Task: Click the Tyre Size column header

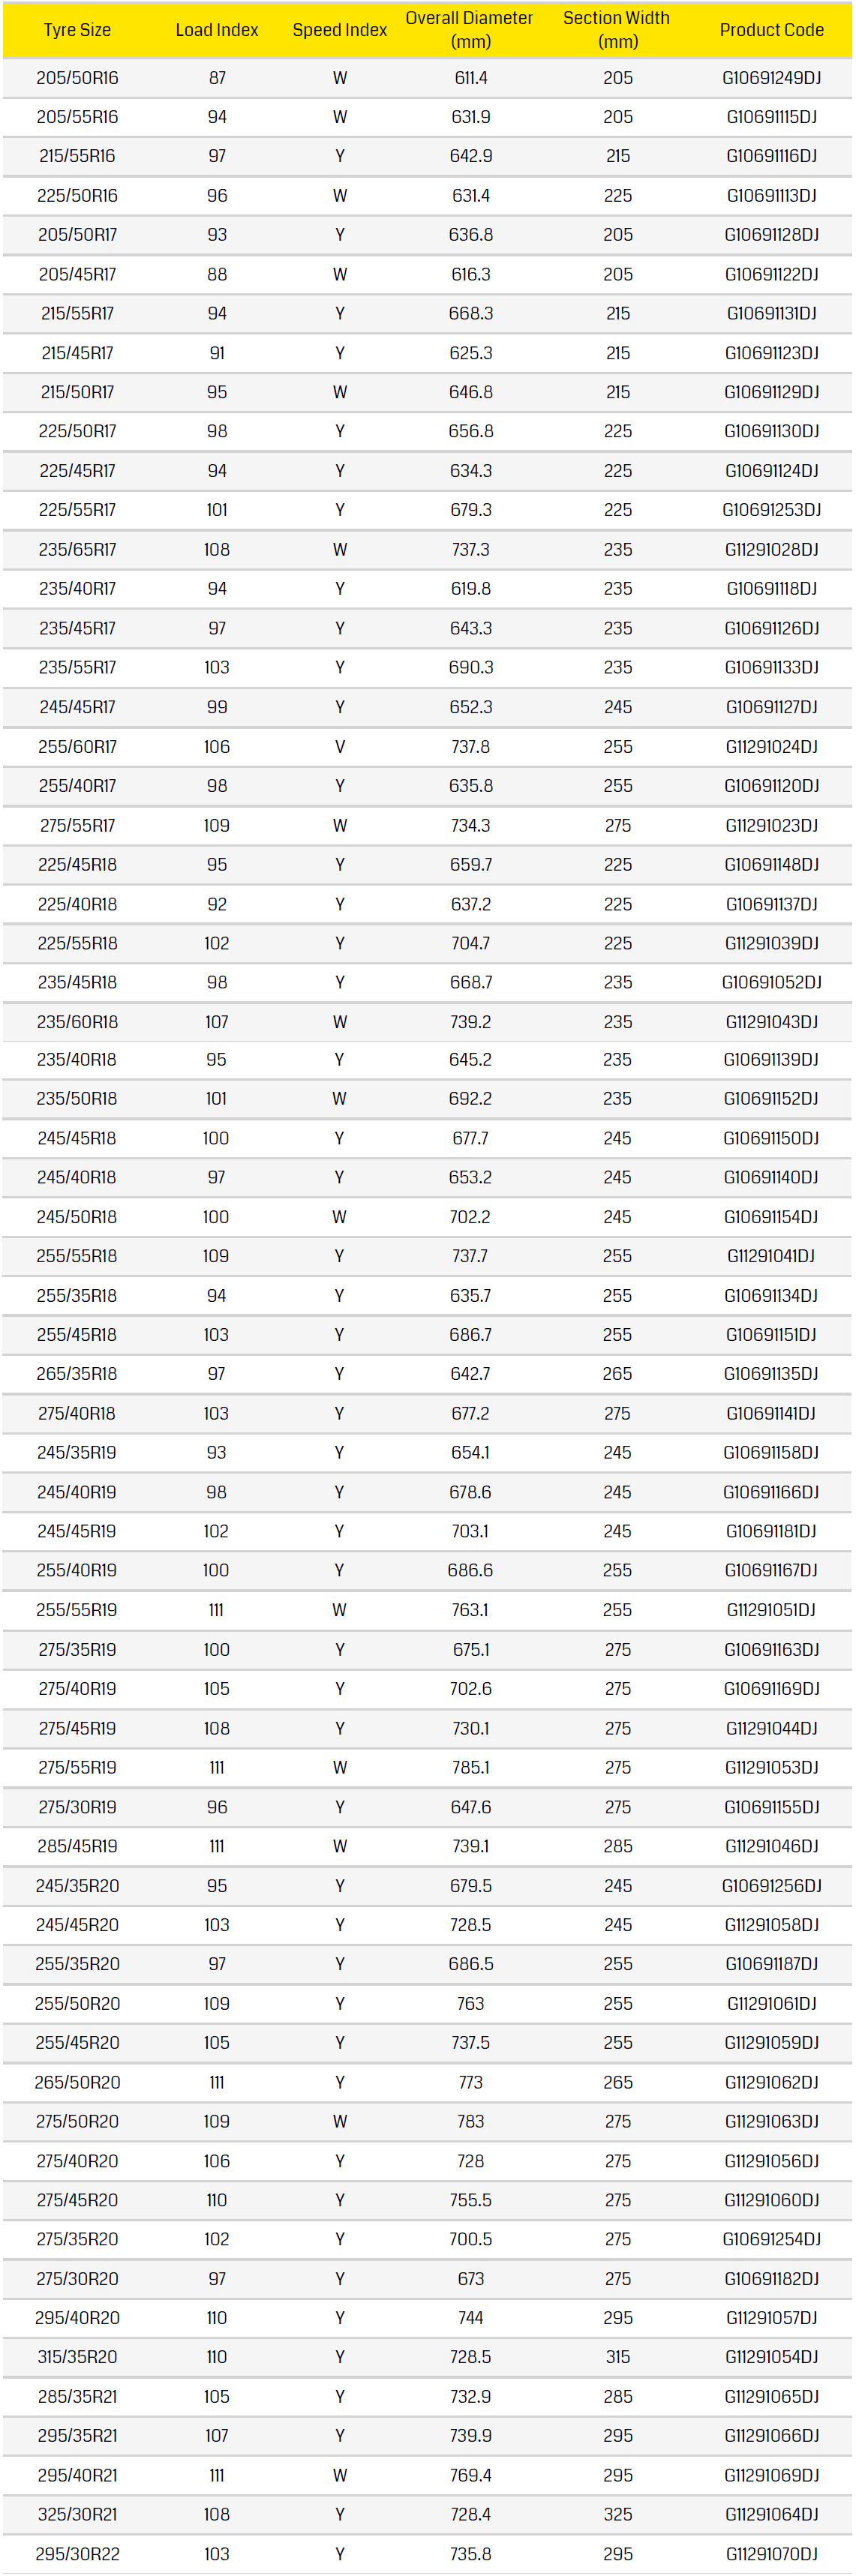Action: [x=77, y=30]
